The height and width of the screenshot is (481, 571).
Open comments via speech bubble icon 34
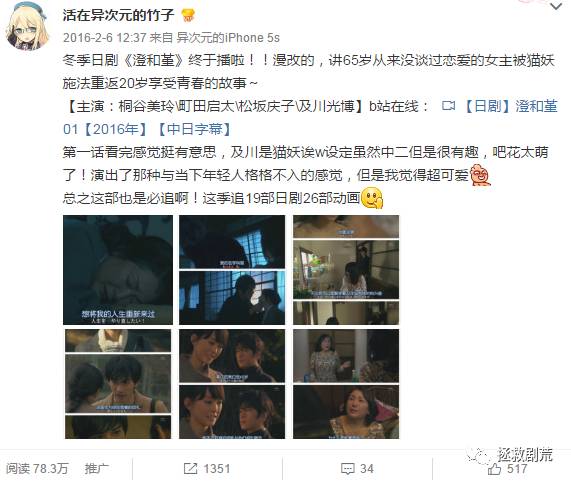tap(347, 468)
